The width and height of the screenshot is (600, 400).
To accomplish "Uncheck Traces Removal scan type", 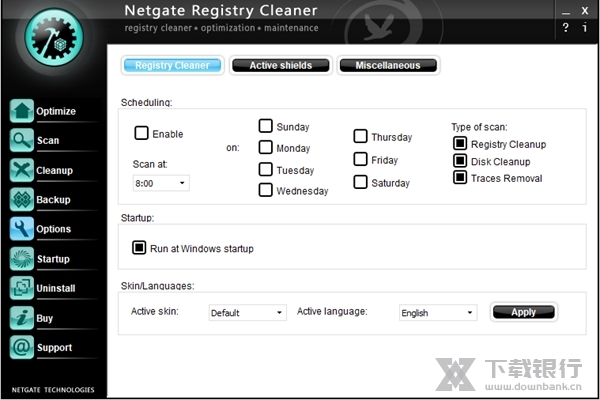I will coord(460,178).
